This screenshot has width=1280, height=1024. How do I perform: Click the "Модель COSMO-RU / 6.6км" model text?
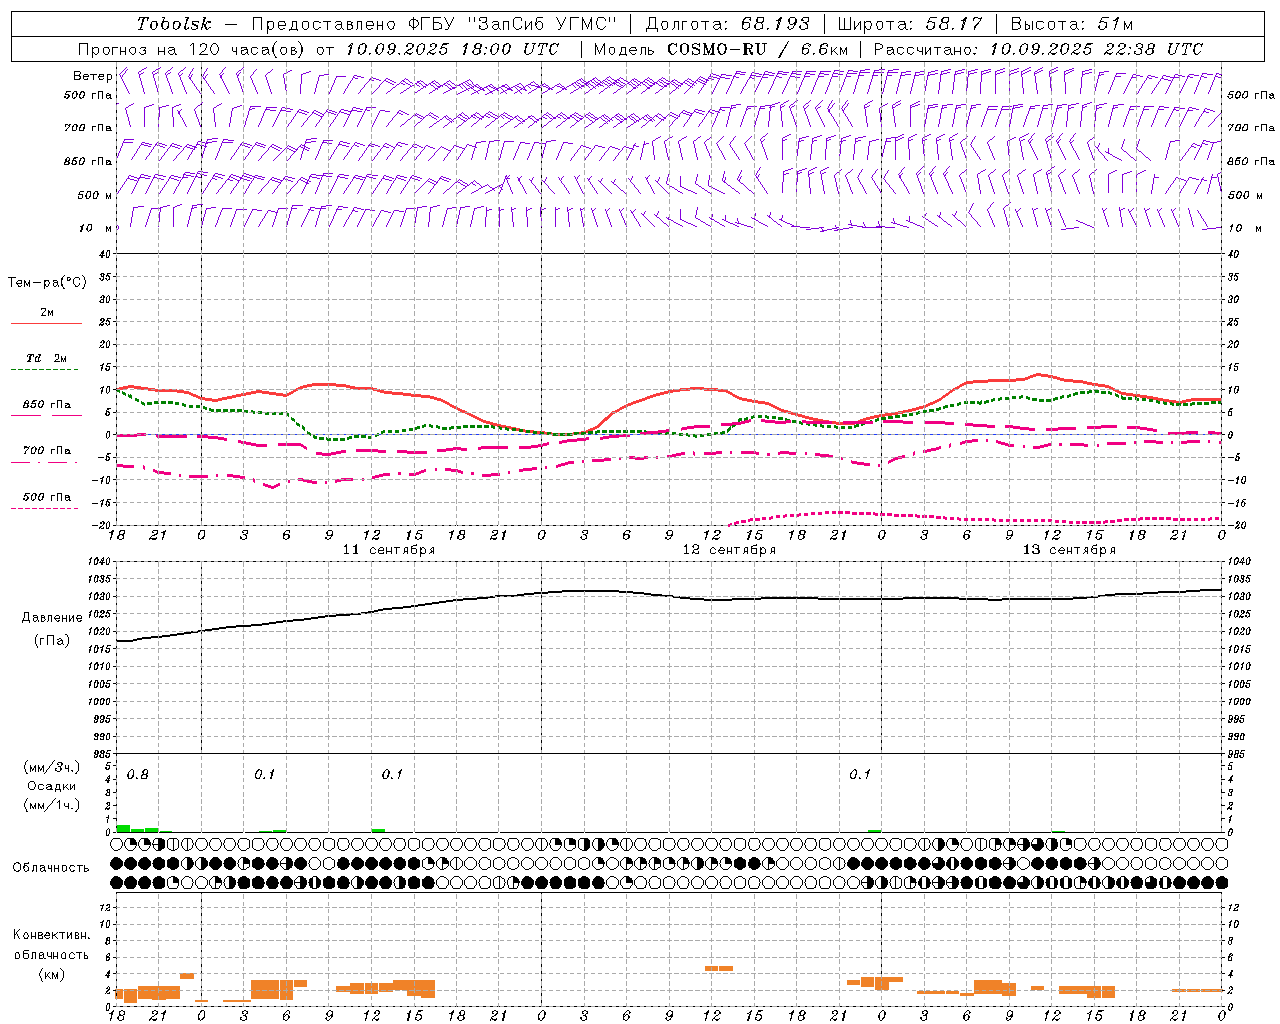721,49
